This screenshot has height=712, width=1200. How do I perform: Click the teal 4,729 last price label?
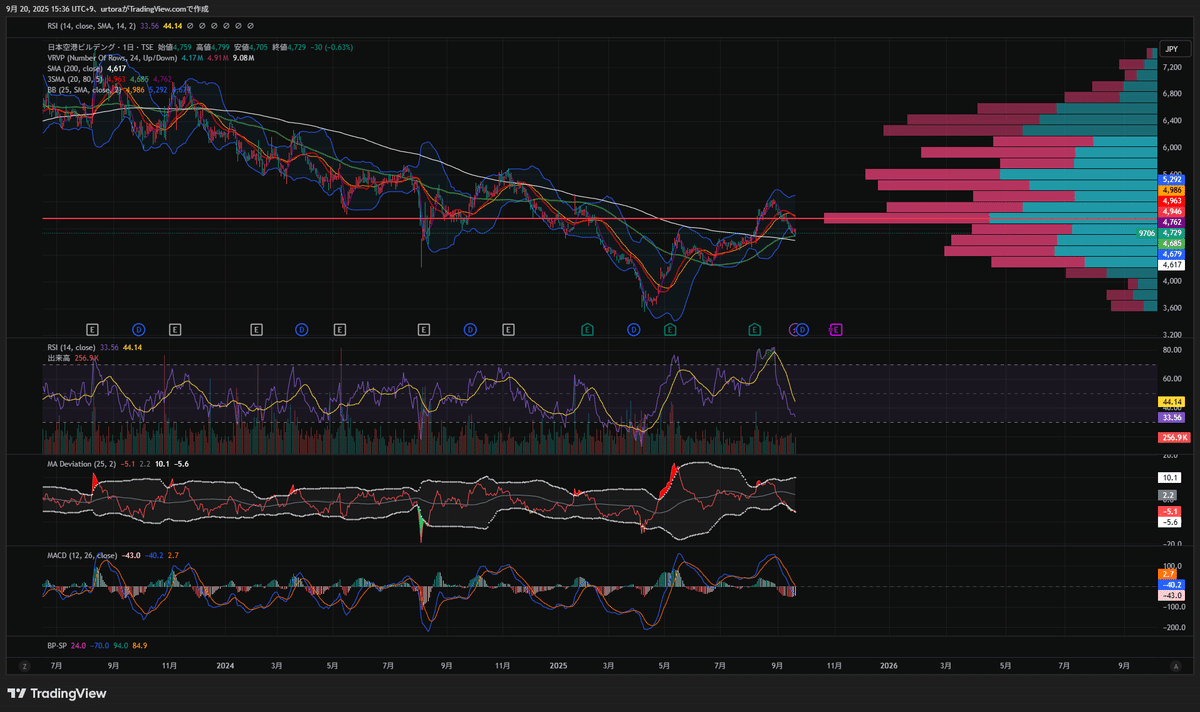pos(1172,232)
